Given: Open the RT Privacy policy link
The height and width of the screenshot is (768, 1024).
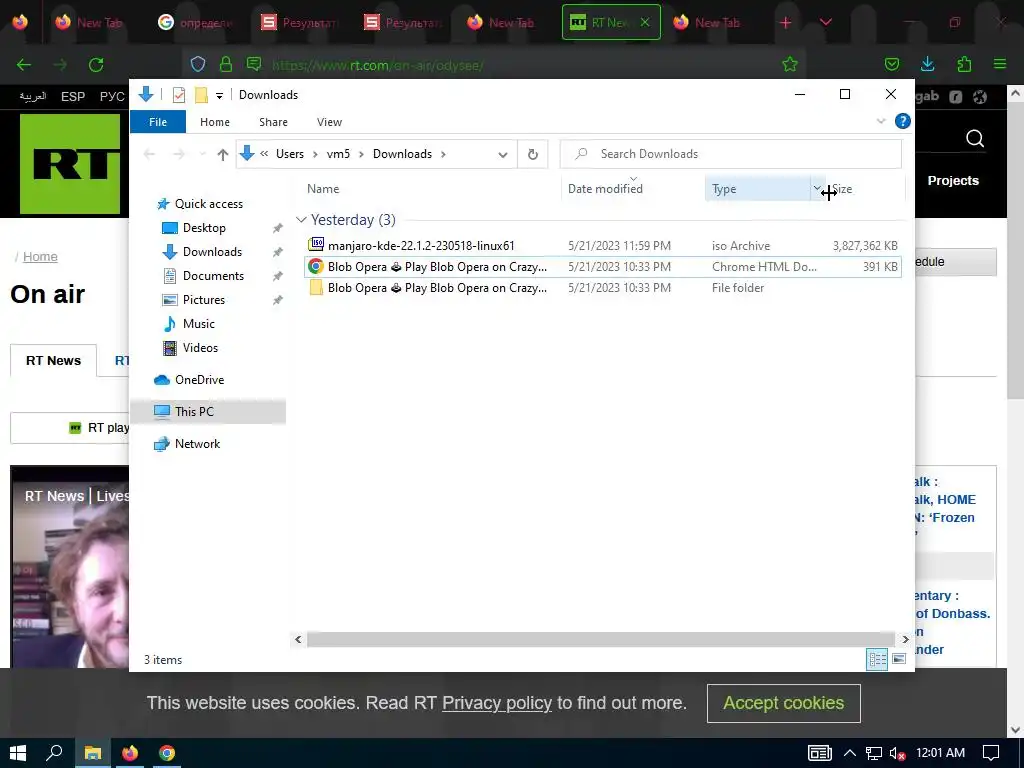Looking at the screenshot, I should pos(496,703).
